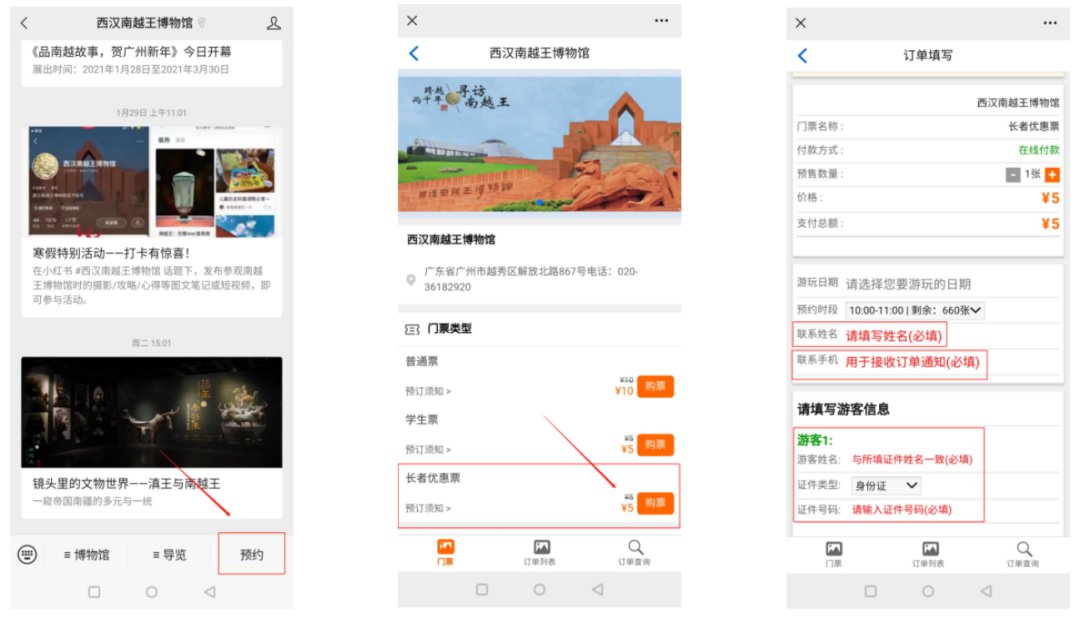Open the 预约 menu in the chat's bottom bar
Viewport: 1080px width, 618px height.
click(x=251, y=554)
